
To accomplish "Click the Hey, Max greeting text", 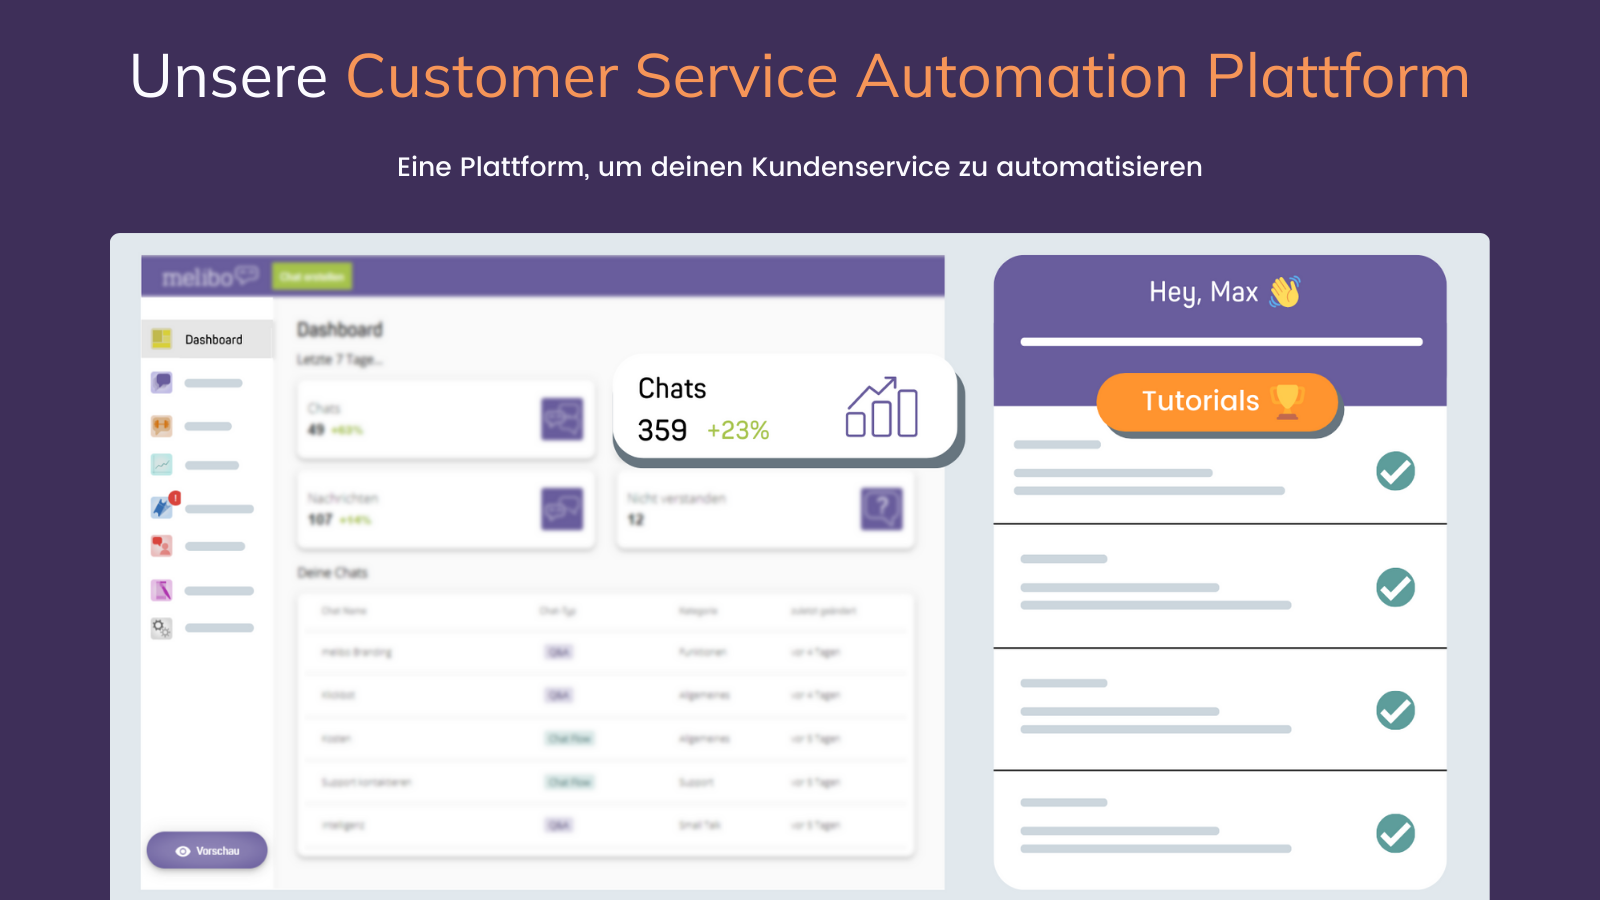I will tap(1204, 292).
